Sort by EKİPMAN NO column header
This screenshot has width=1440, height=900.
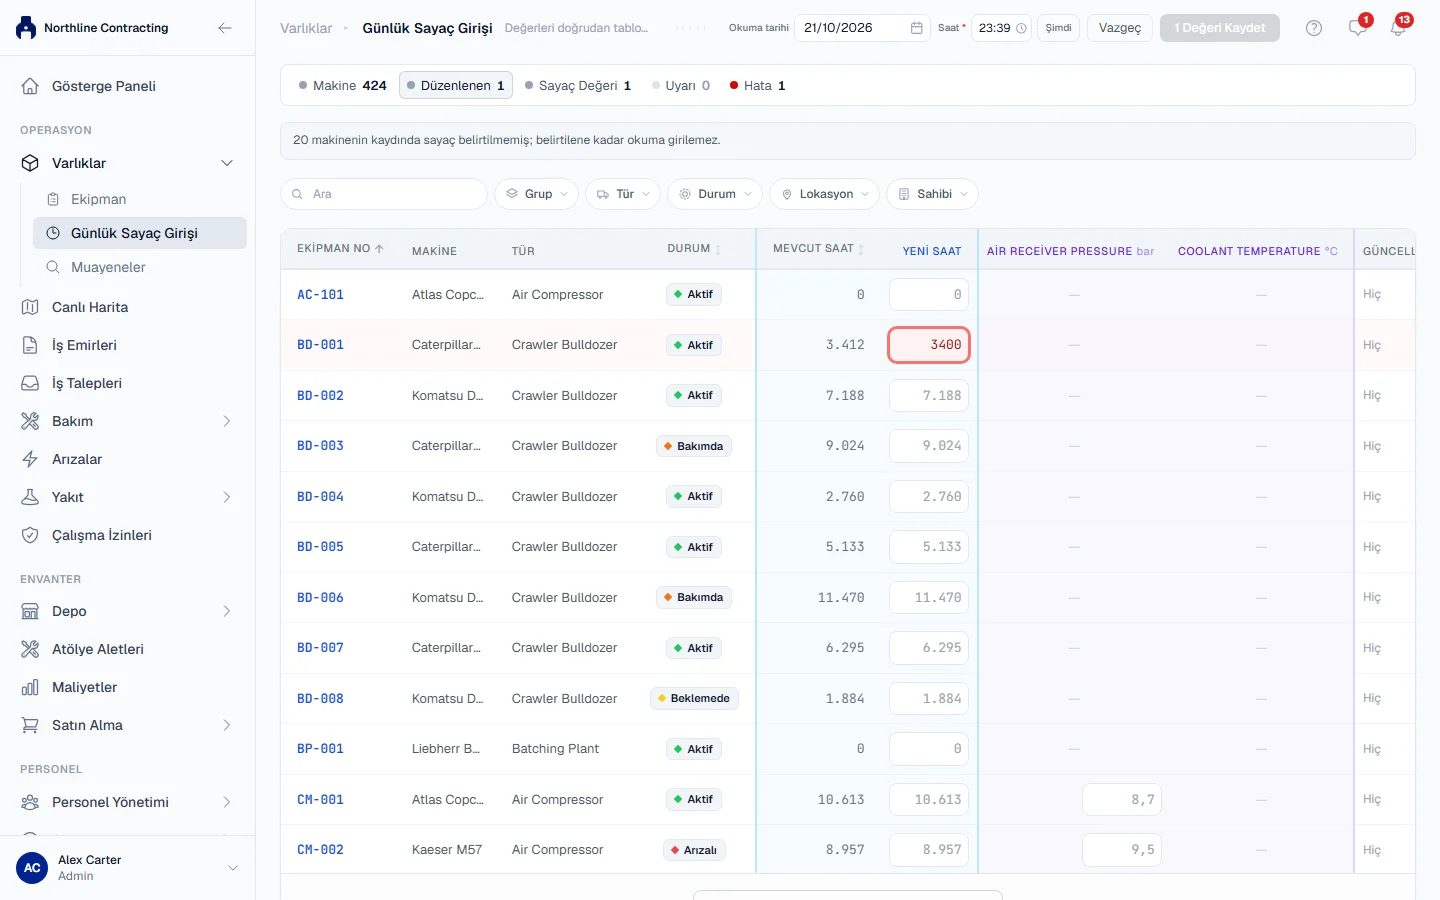click(x=340, y=249)
